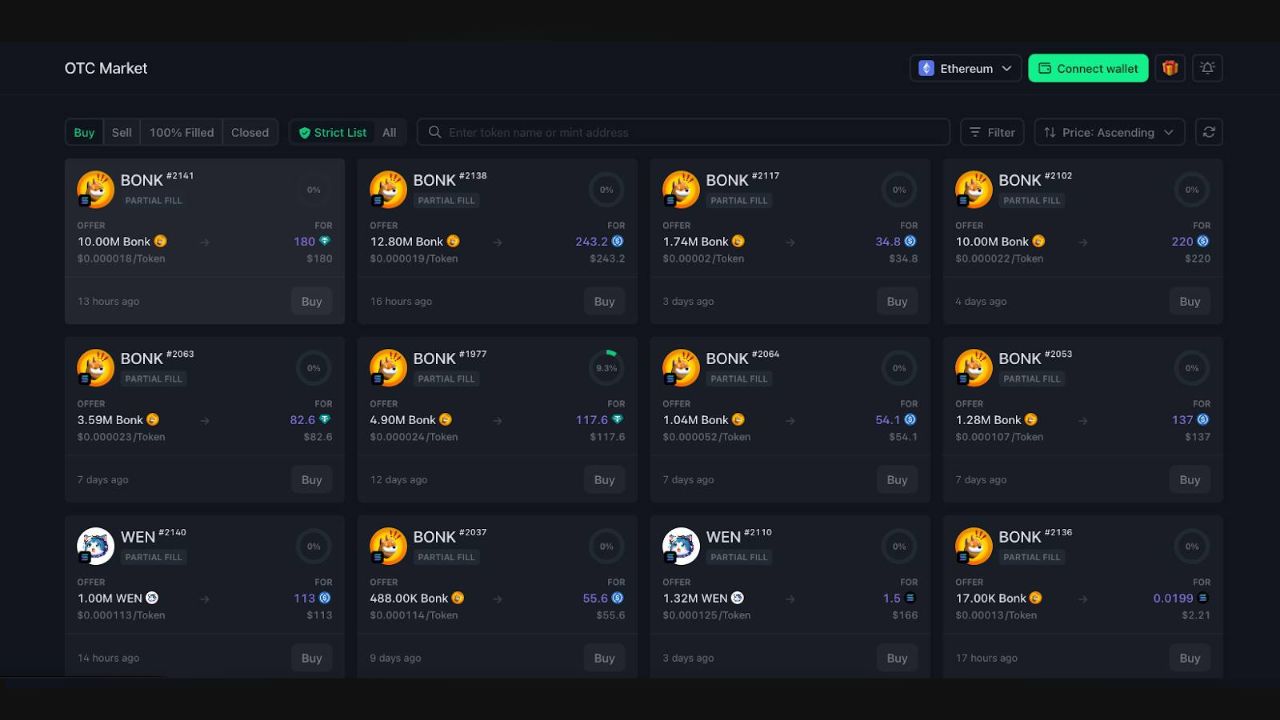The image size is (1280, 720).
Task: Click the BONK #2053 token avatar
Action: [x=974, y=367]
